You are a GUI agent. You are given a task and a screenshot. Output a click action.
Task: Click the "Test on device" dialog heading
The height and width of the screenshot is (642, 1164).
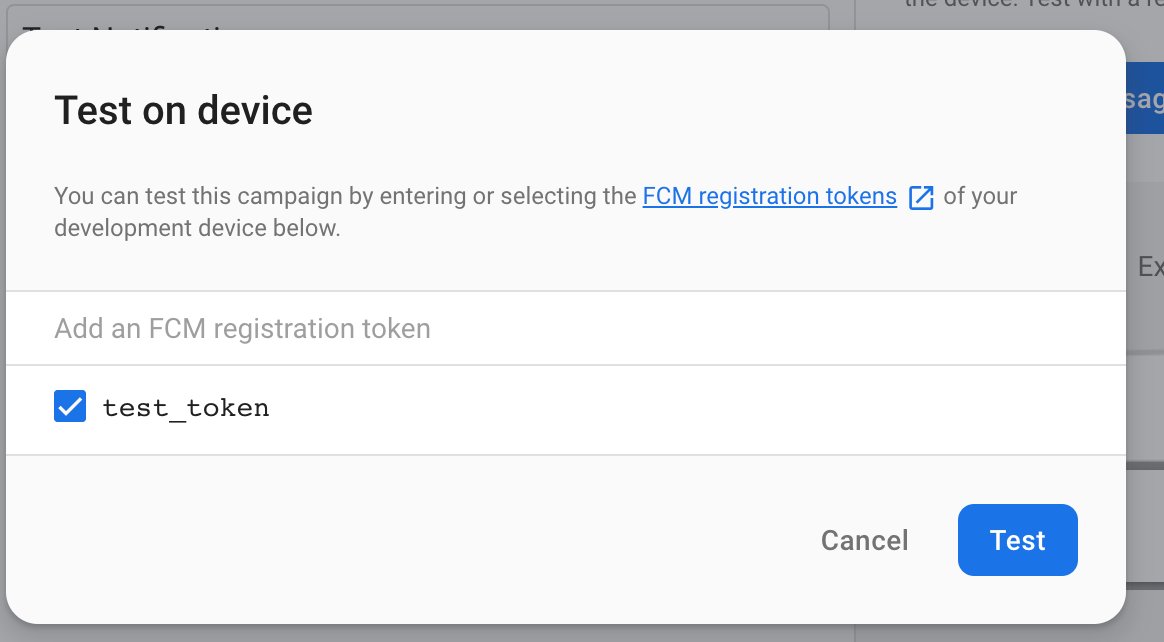(x=183, y=110)
